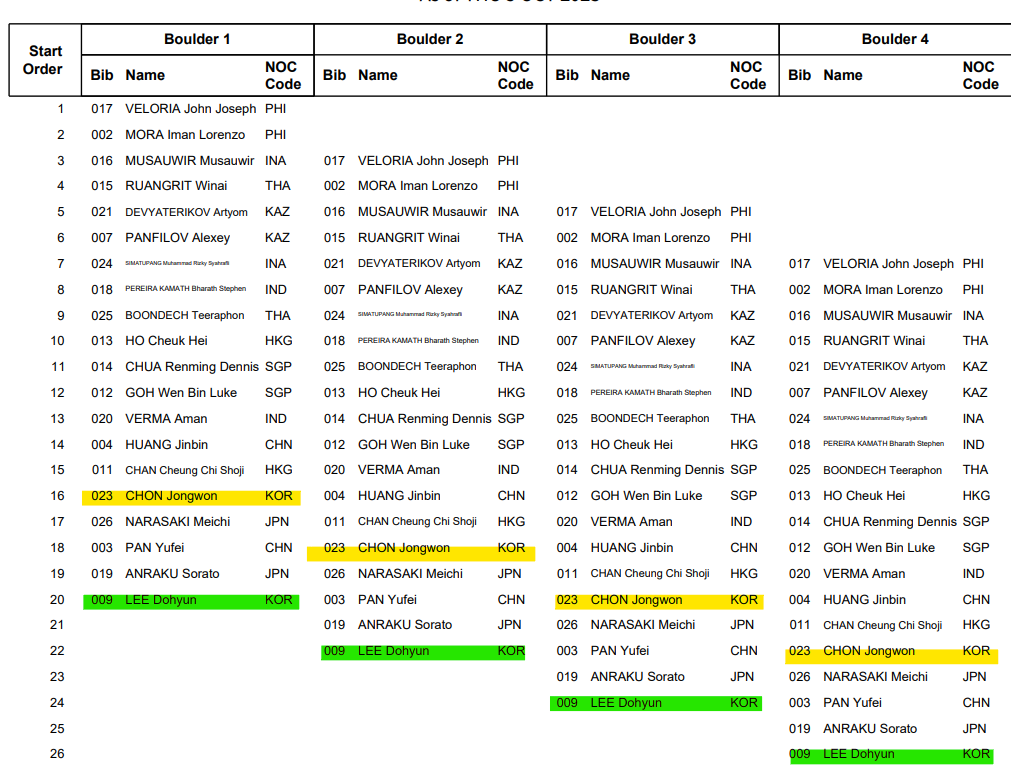1011x767 pixels.
Task: Select the Boulder 2 column header
Action: coord(430,39)
